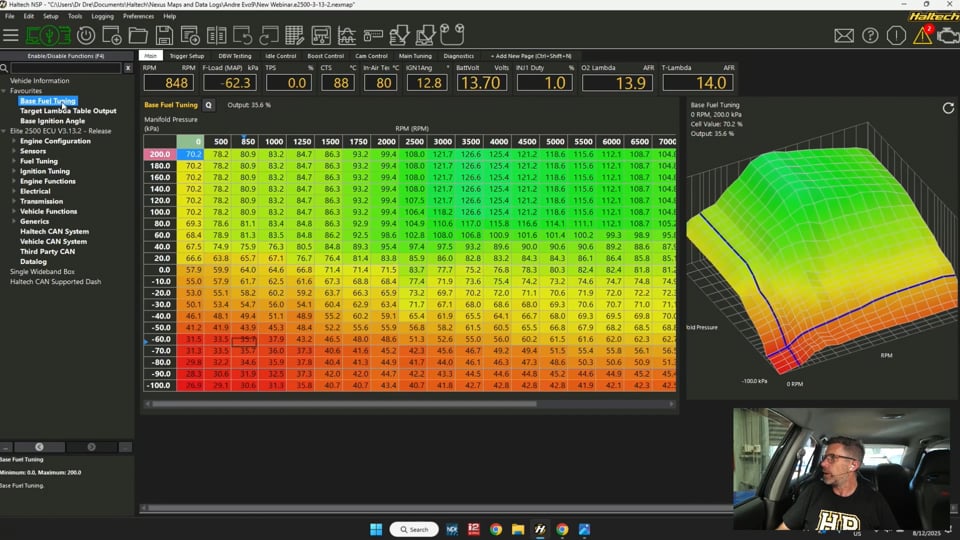
Task: Click the taskbar Search box
Action: pyautogui.click(x=414, y=529)
